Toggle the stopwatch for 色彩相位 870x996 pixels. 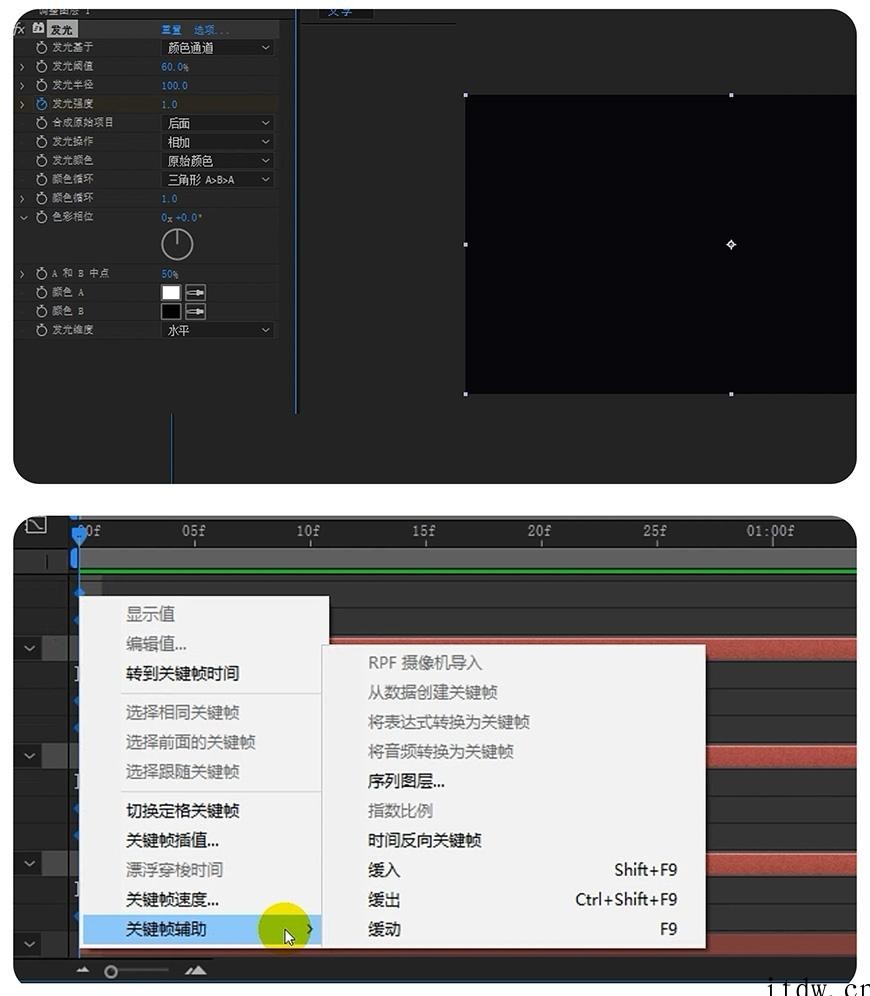coord(41,217)
